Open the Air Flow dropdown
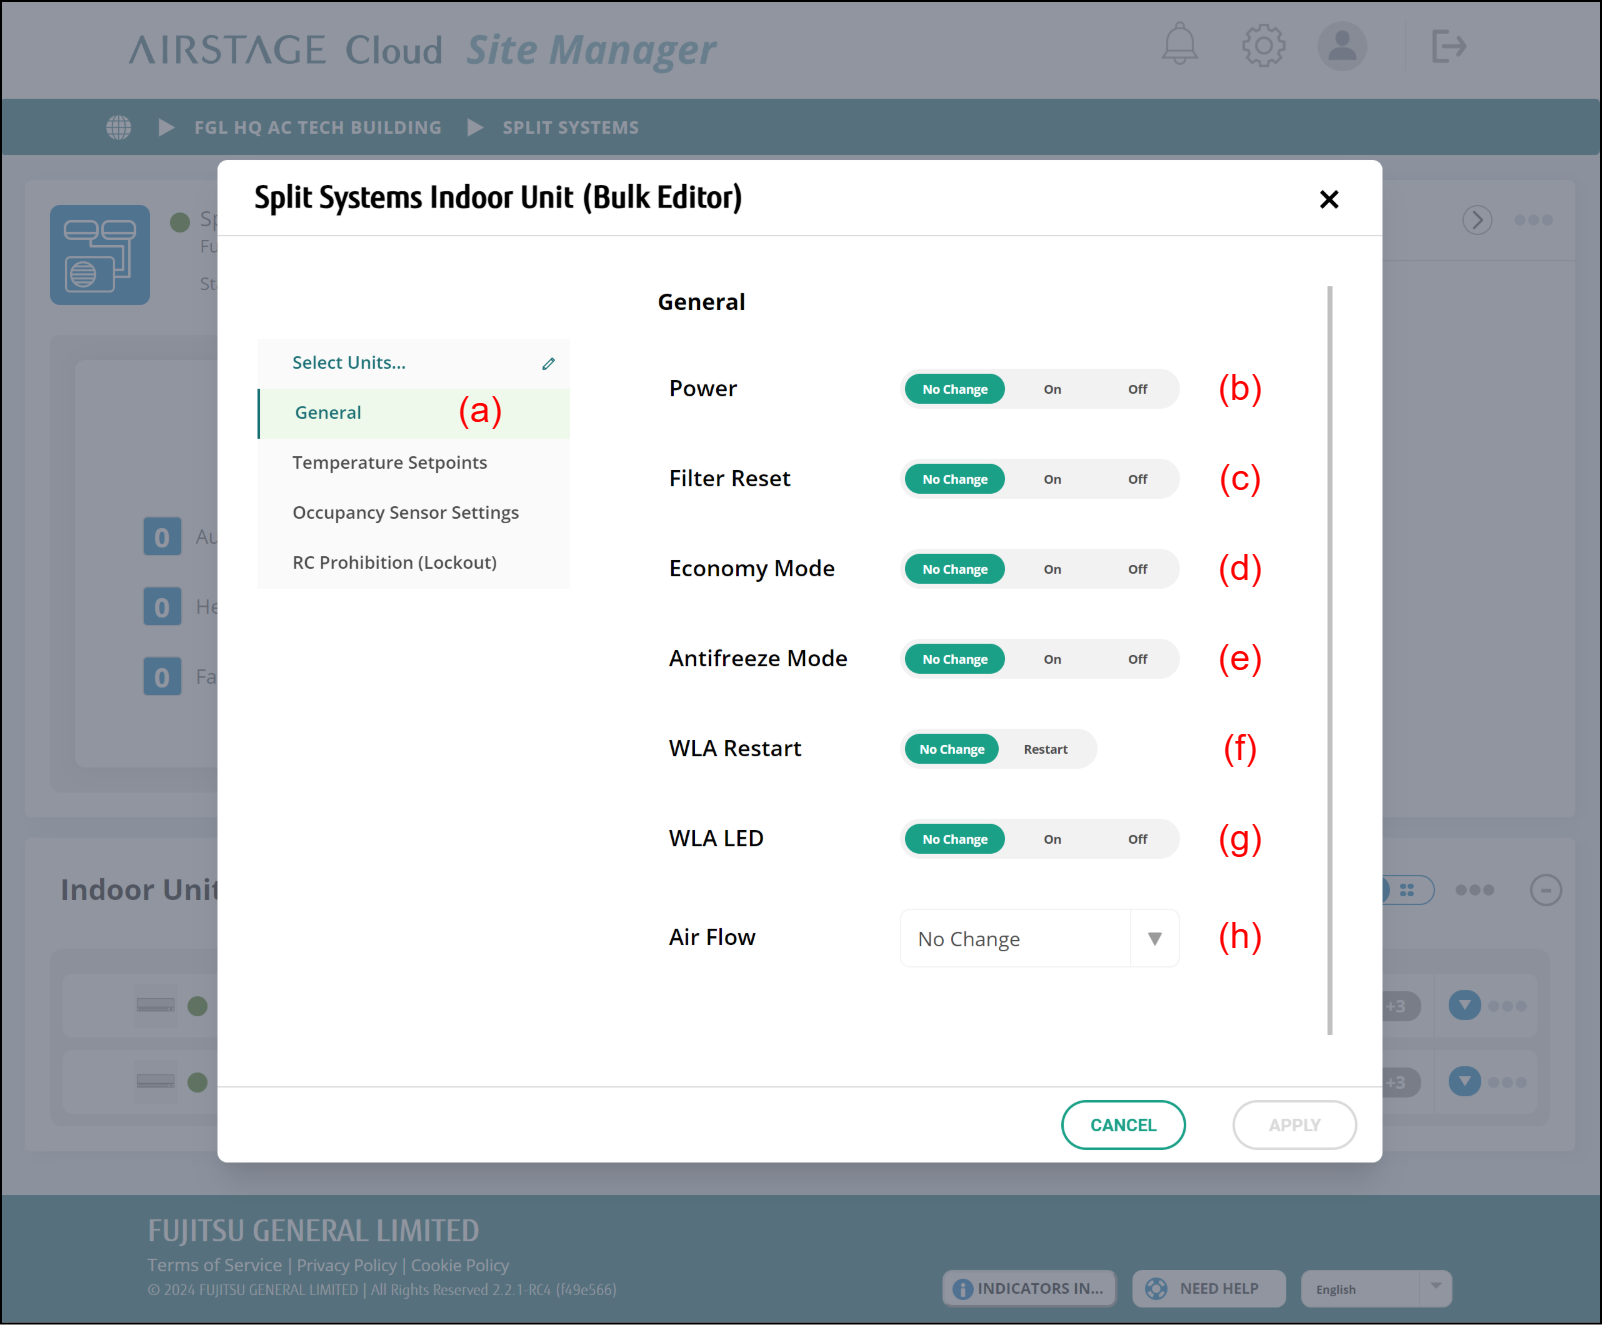The image size is (1602, 1326). point(1039,939)
